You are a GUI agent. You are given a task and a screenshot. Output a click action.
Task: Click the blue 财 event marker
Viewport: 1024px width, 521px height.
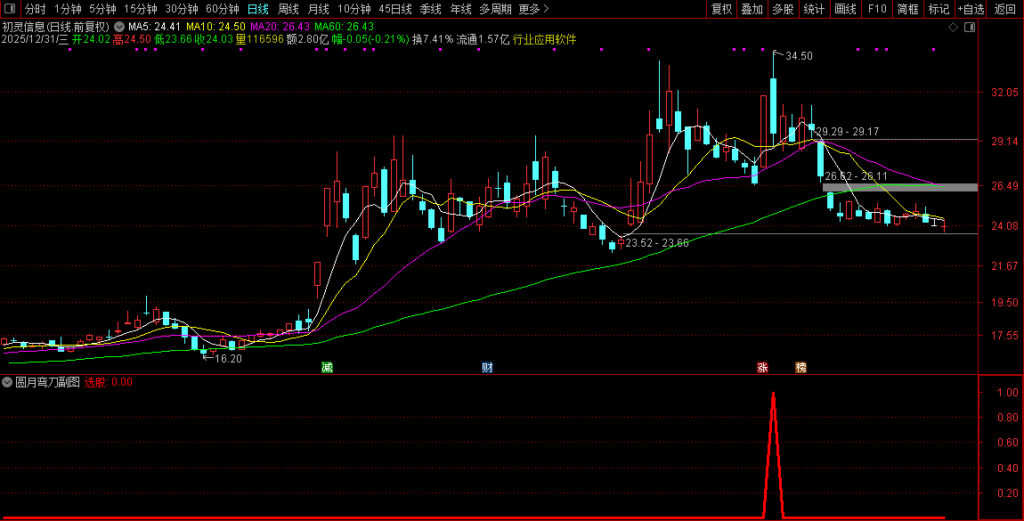click(487, 368)
